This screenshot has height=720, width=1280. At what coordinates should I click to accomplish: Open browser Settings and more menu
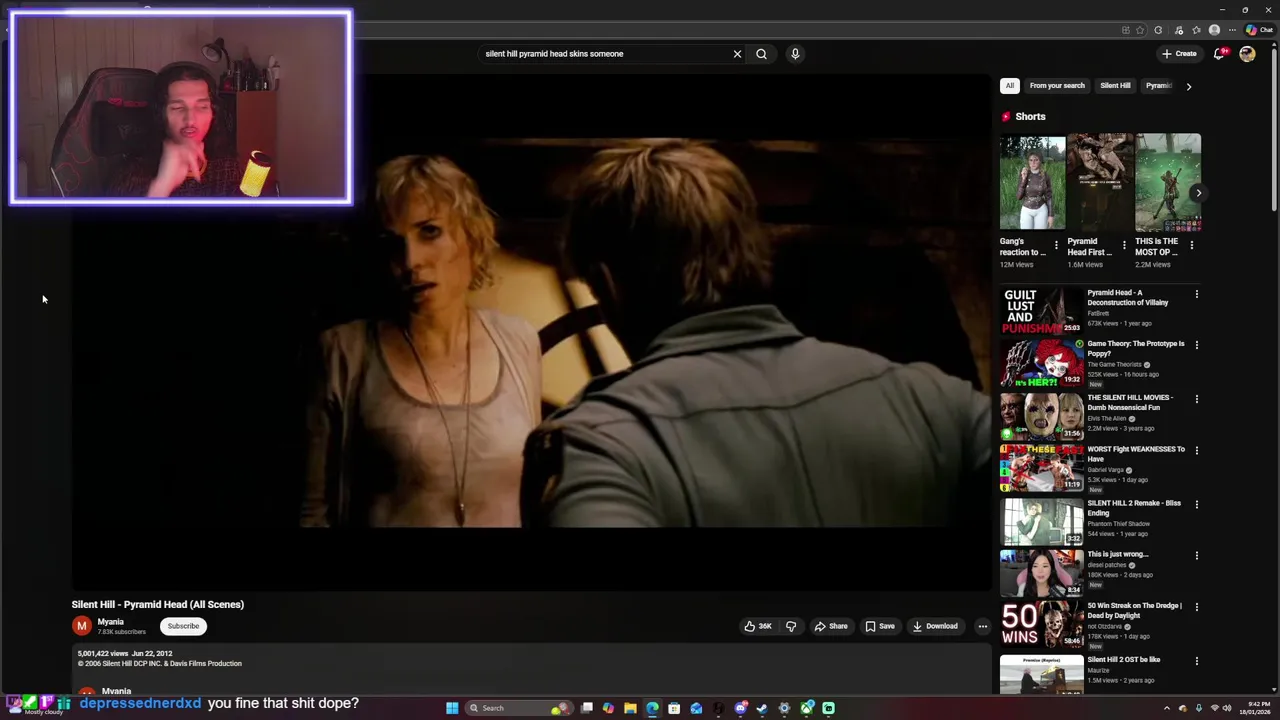(1232, 30)
